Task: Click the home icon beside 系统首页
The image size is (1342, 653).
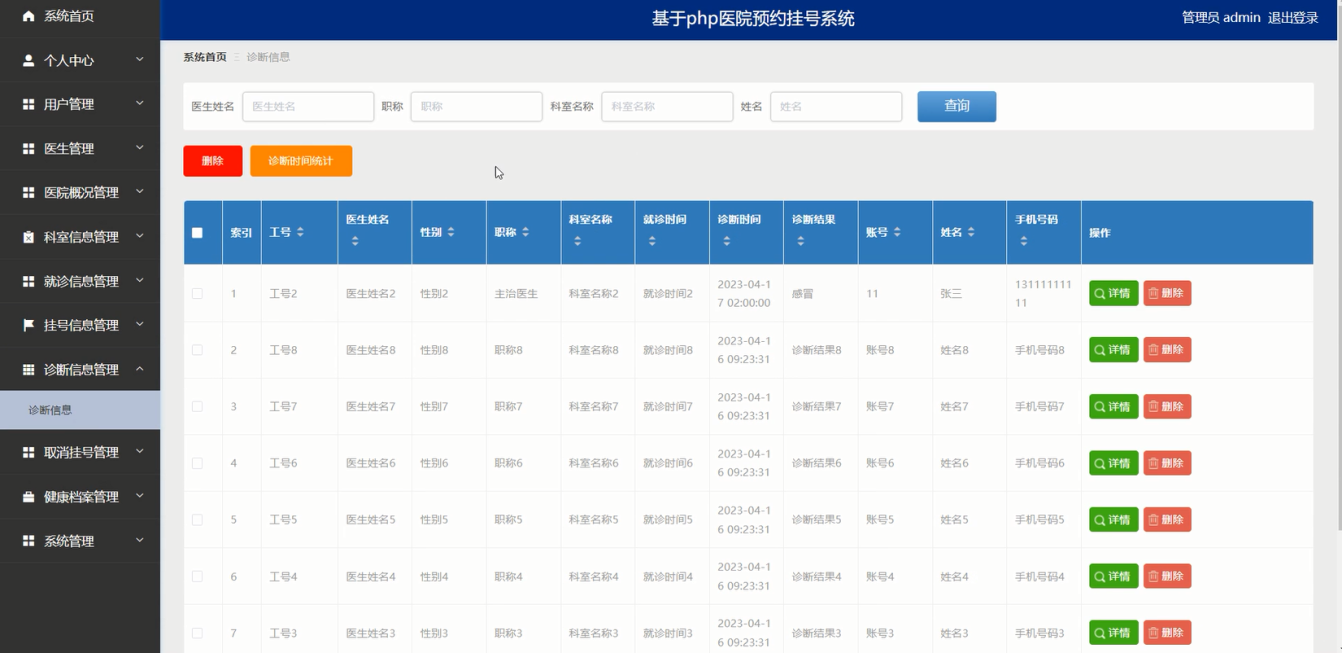Action: coord(28,16)
